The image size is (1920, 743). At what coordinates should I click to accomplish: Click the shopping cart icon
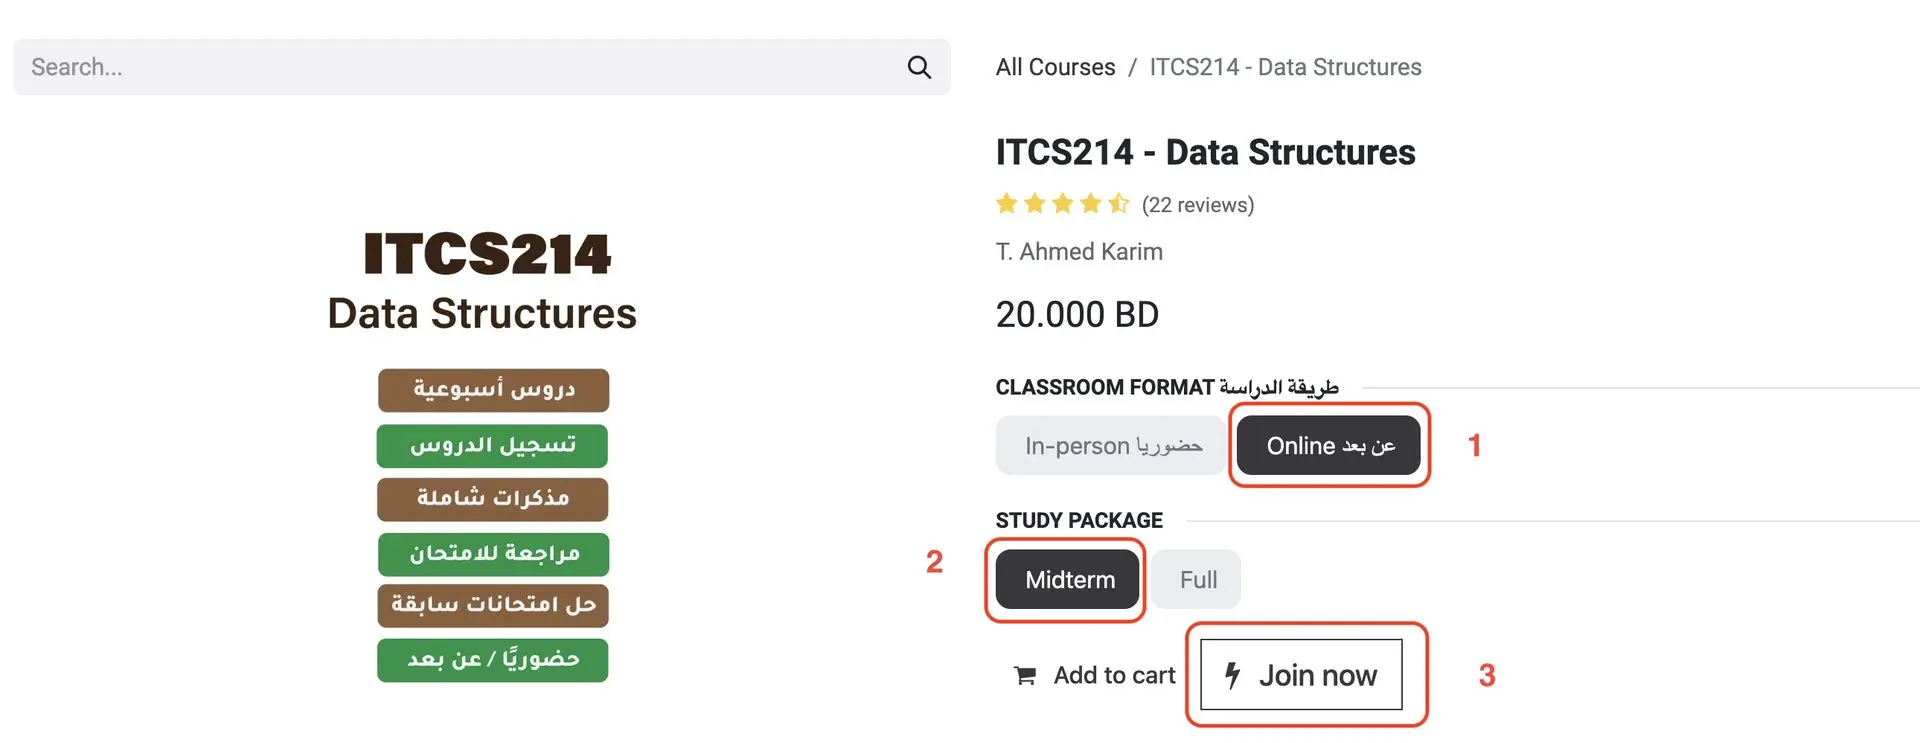point(1025,676)
